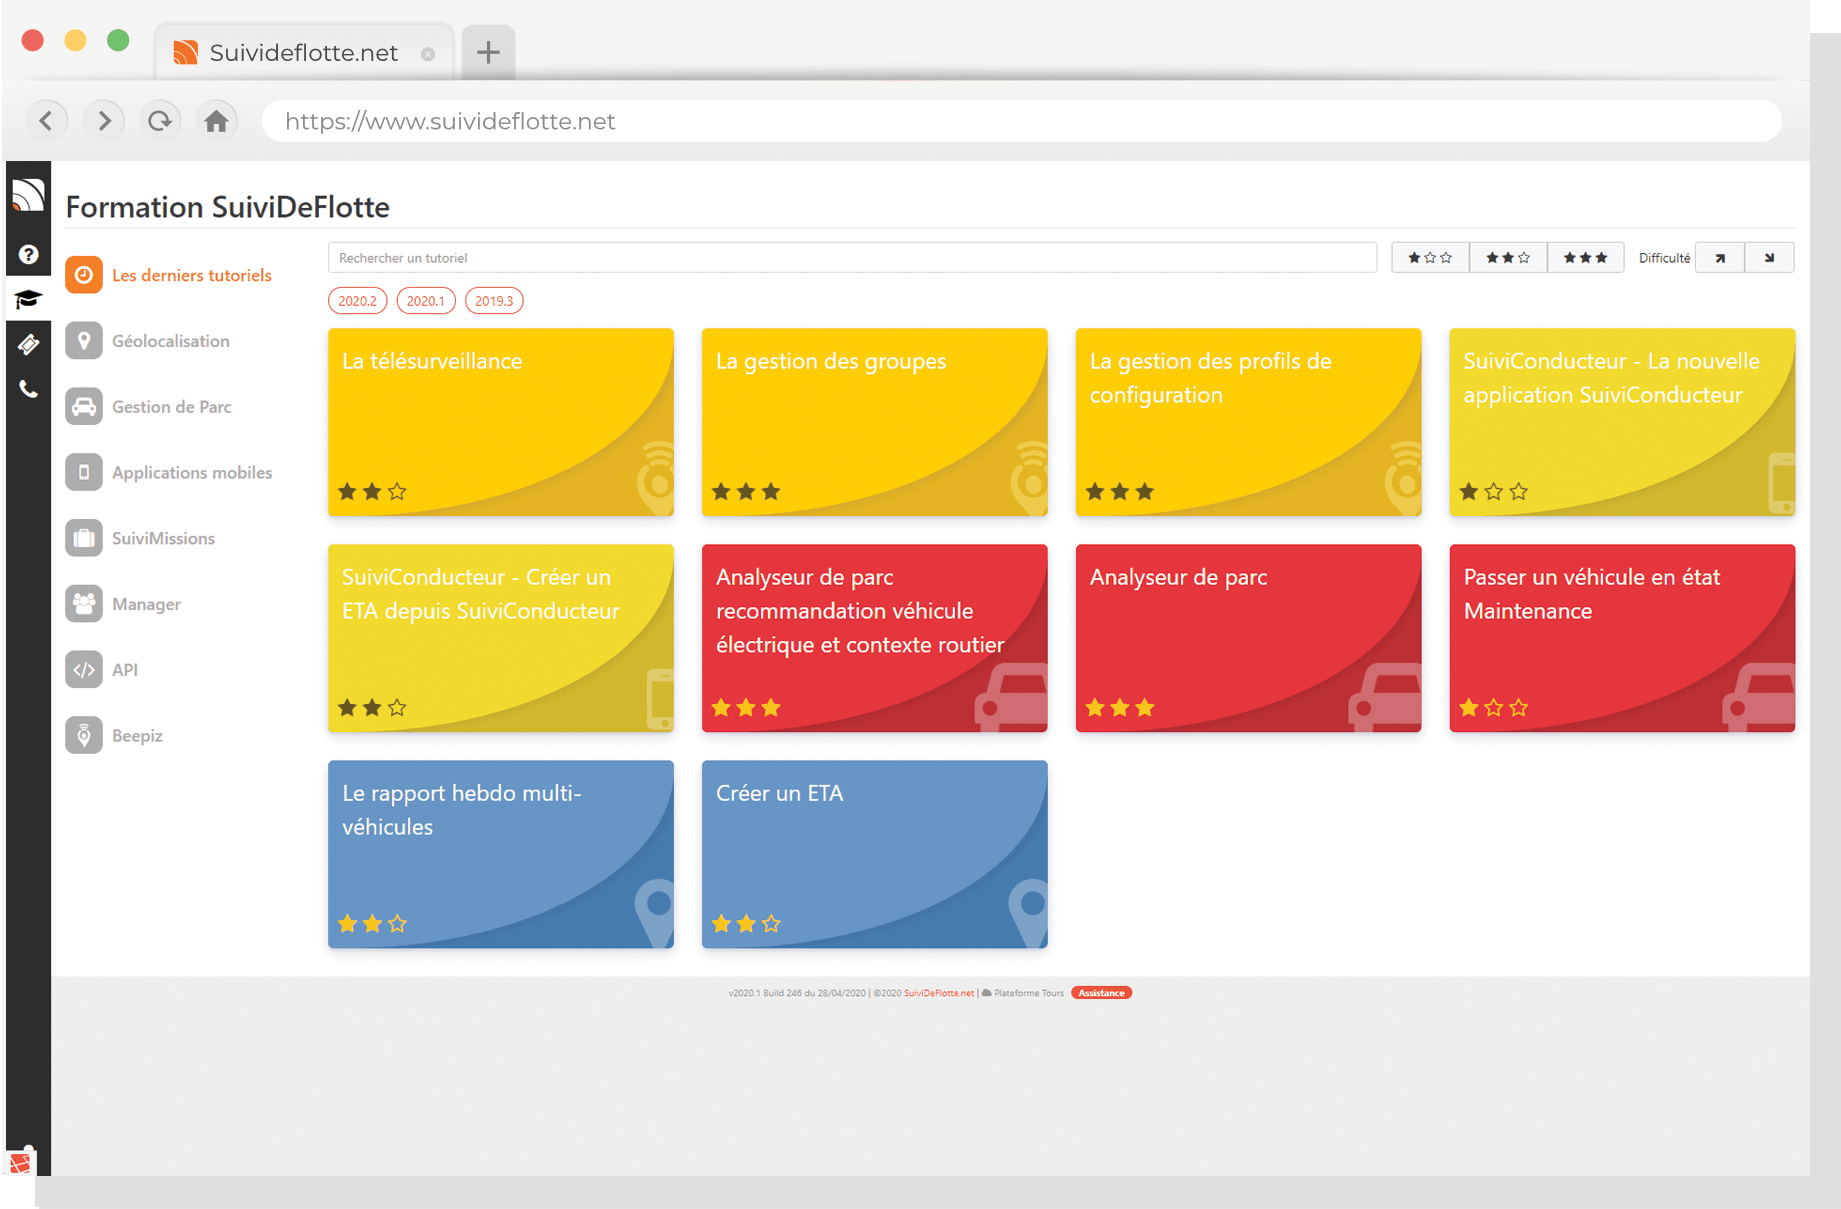Viewport: 1841px width, 1209px height.
Task: Open the Beepiz category
Action: [x=138, y=735]
